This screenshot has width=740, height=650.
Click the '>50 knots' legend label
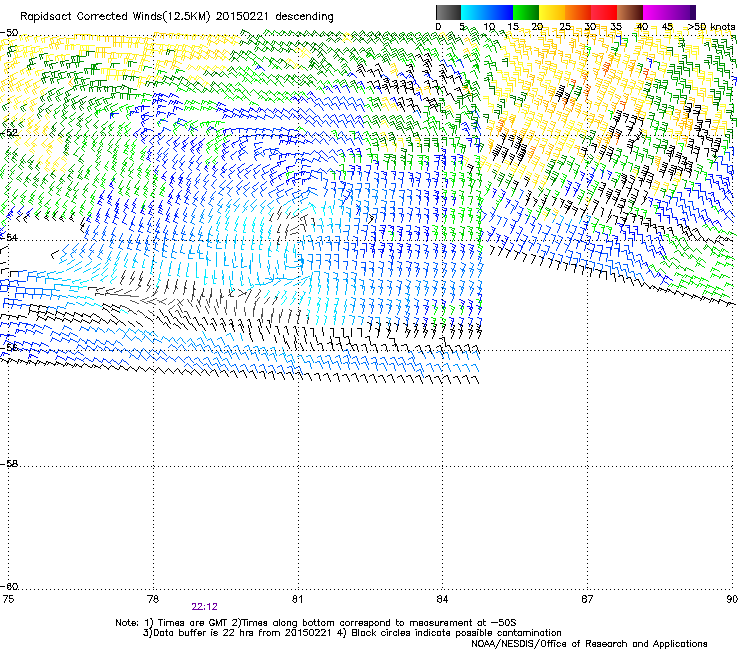(x=711, y=27)
